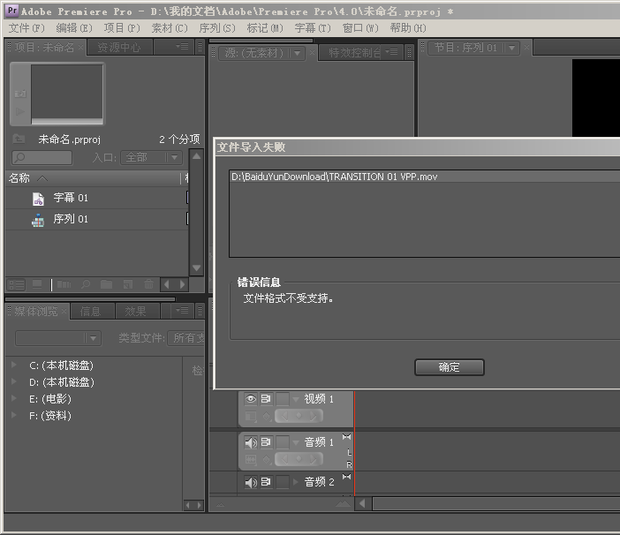
Task: Select the failed file path TRANSITION 01 VPP.mov
Action: tap(334, 177)
